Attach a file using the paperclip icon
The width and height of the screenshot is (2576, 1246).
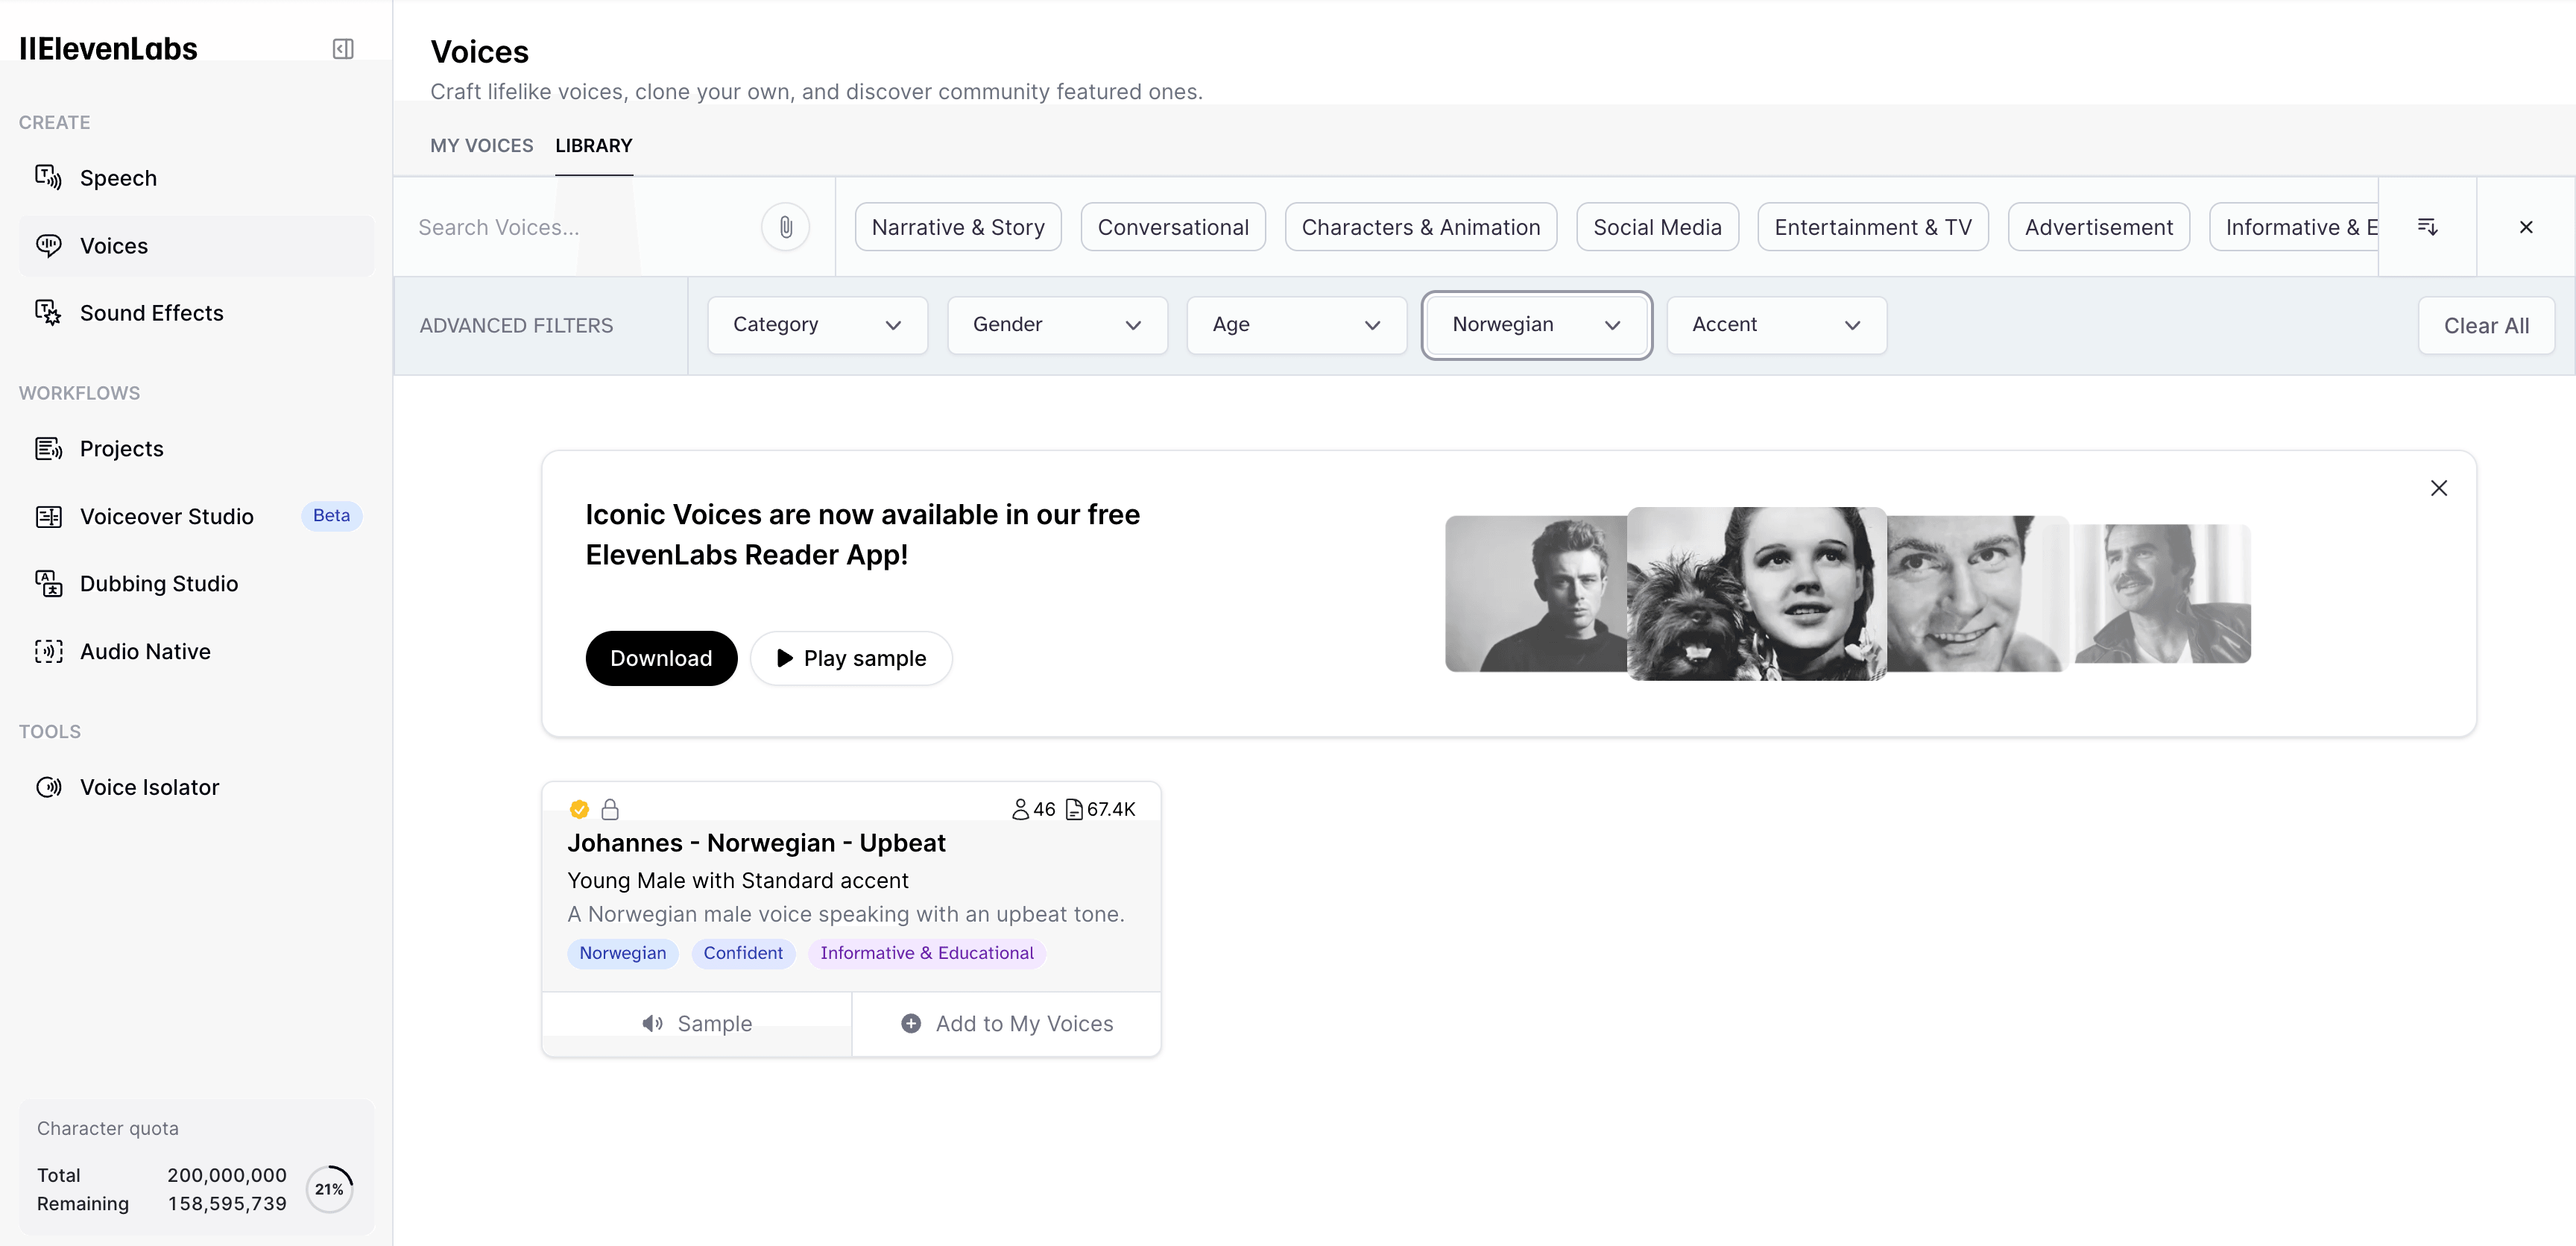785,226
